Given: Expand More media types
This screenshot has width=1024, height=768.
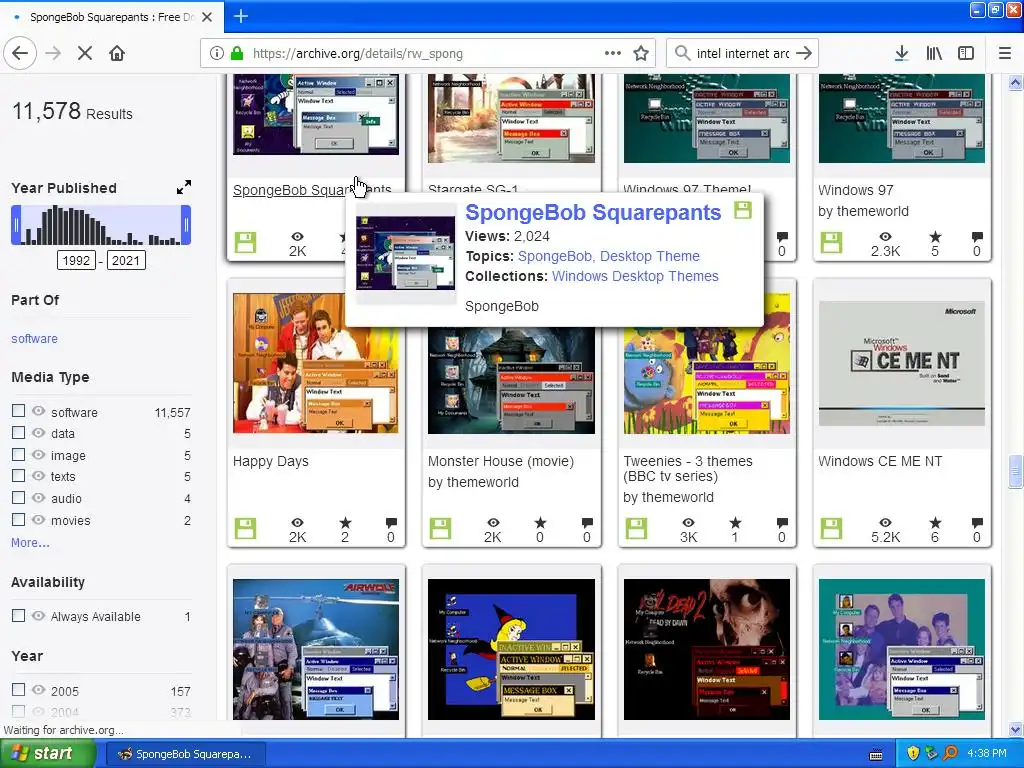Looking at the screenshot, I should point(30,543).
